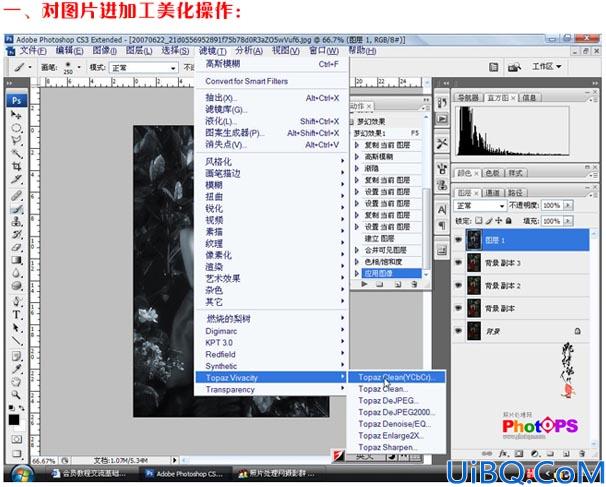Toggle lock image pixels
Viewport: 606px width, 487px height.
pyautogui.click(x=489, y=221)
